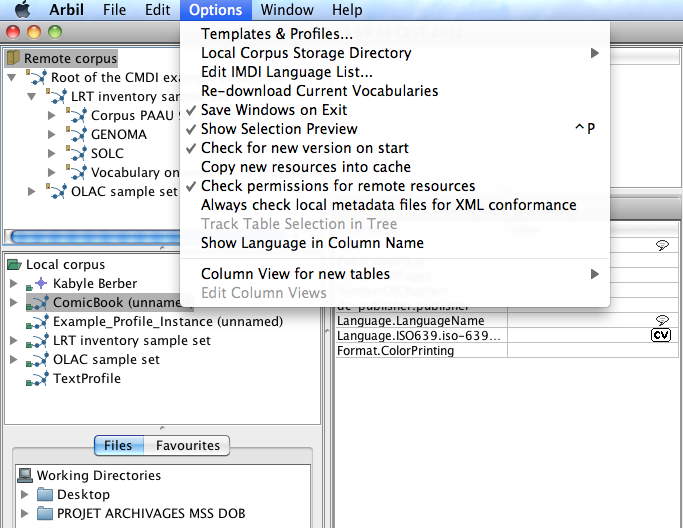Select the TextProfile tree item
The image size is (683, 528).
coord(87,379)
